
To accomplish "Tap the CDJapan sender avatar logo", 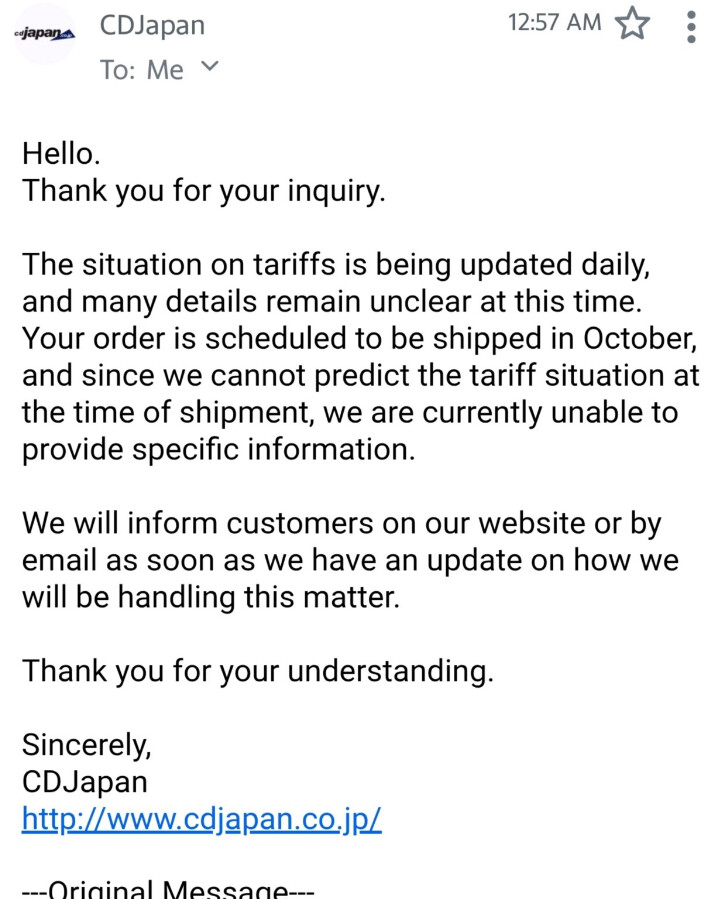I will pos(45,34).
